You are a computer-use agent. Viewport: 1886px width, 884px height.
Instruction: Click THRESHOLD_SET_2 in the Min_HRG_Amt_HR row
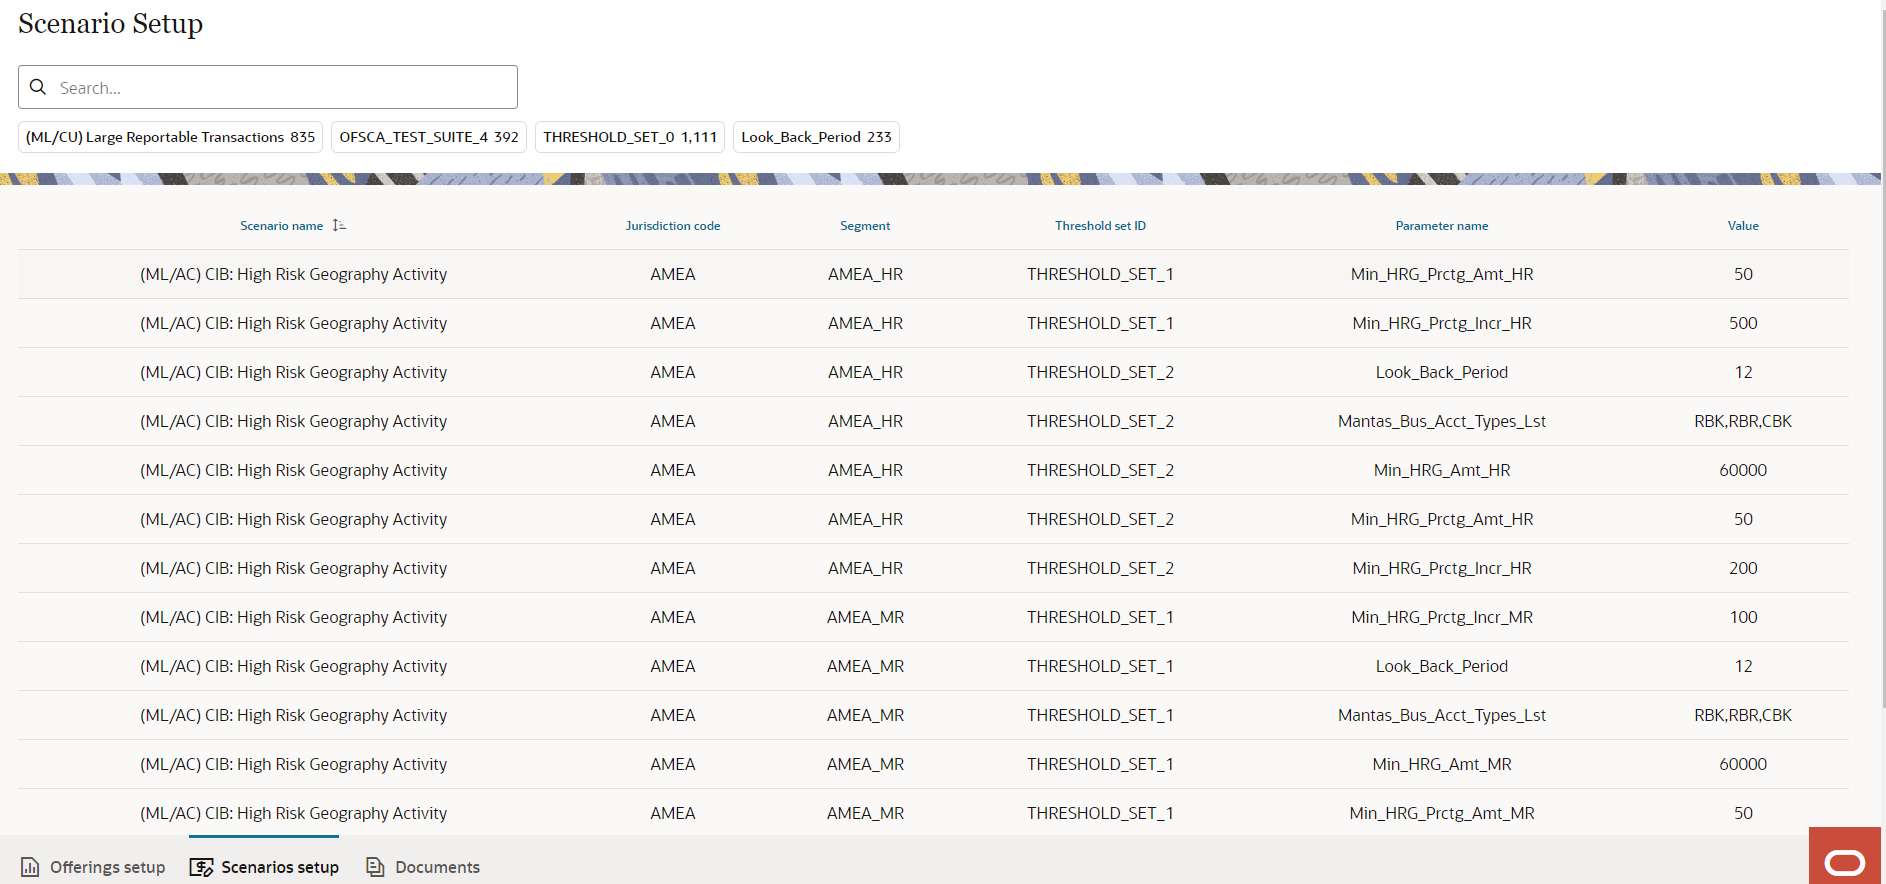pos(1100,470)
